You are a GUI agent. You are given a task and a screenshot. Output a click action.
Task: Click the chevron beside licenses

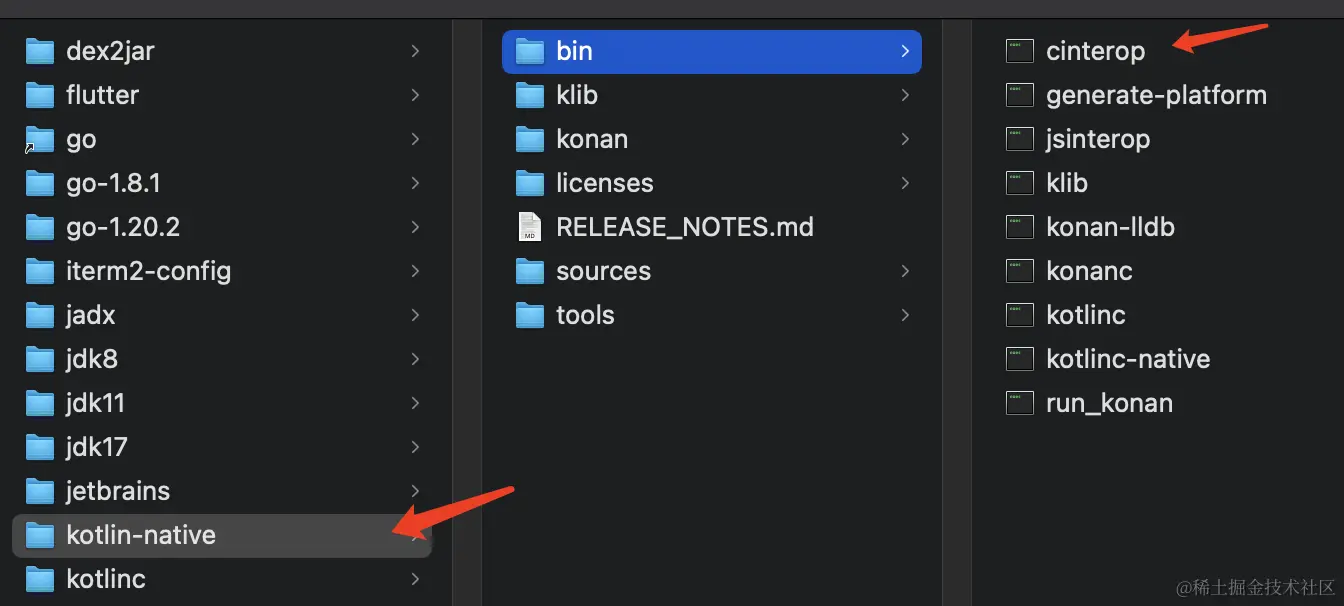click(x=905, y=183)
